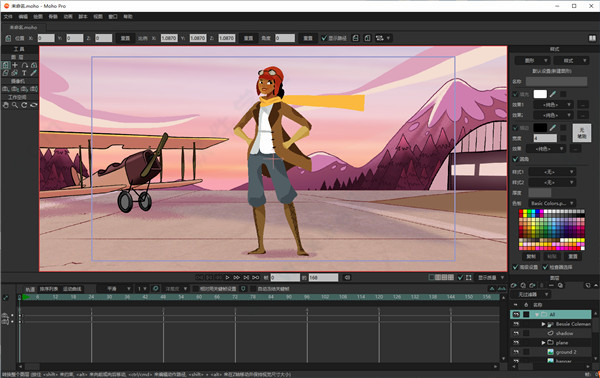Switch to the Motion Graph tab in timeline
This screenshot has height=378, width=600.
point(72,289)
